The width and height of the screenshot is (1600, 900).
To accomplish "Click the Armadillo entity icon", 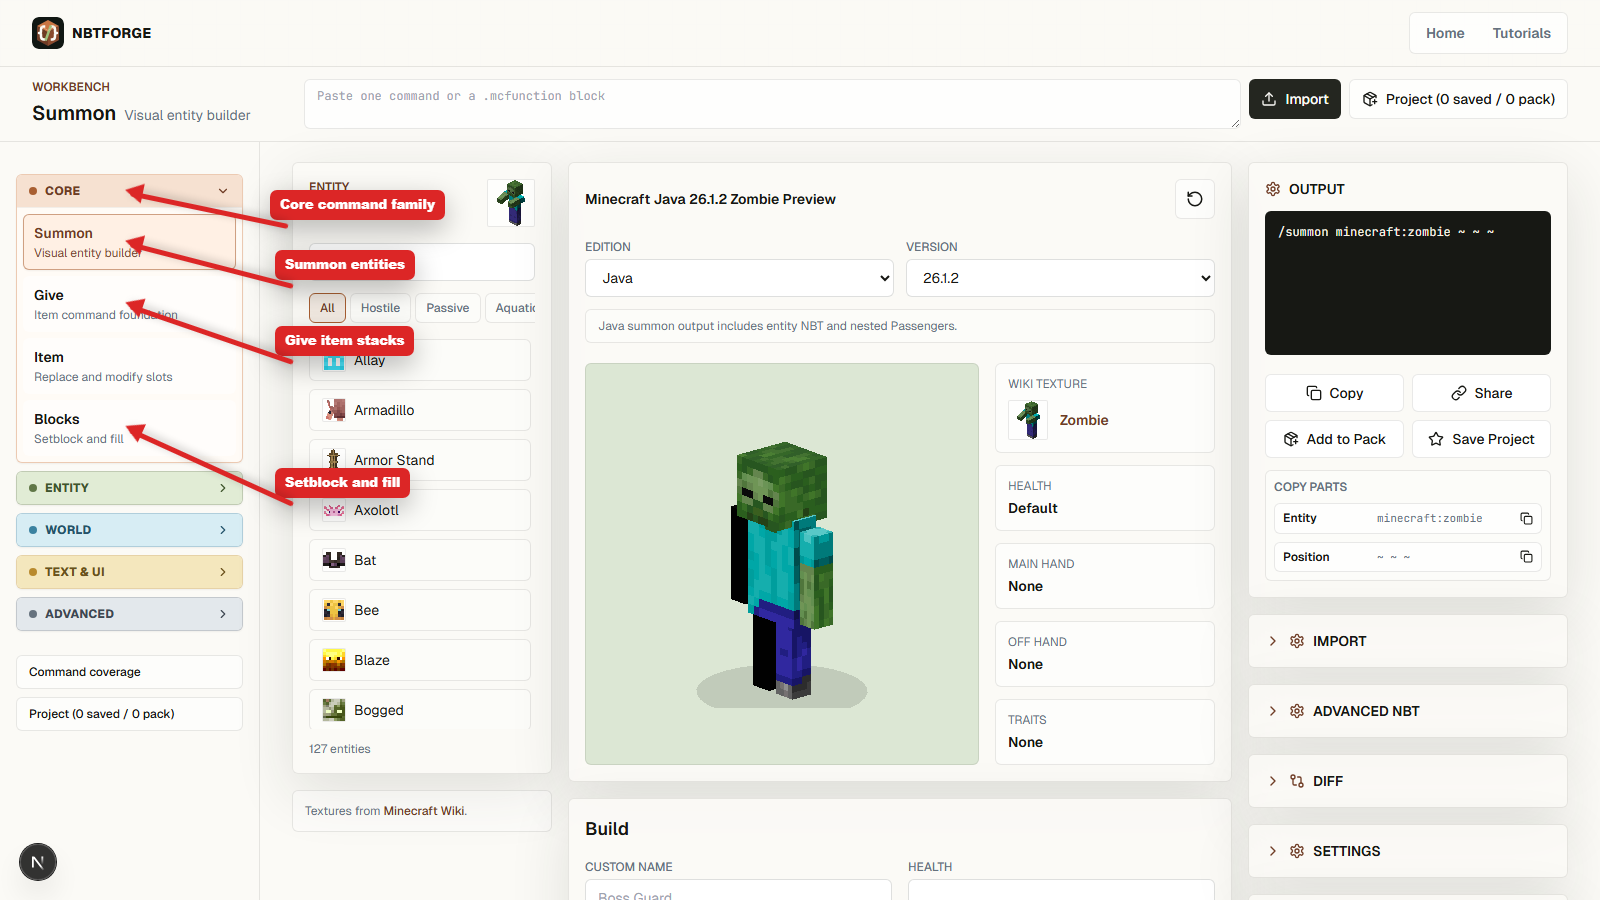I will [334, 410].
